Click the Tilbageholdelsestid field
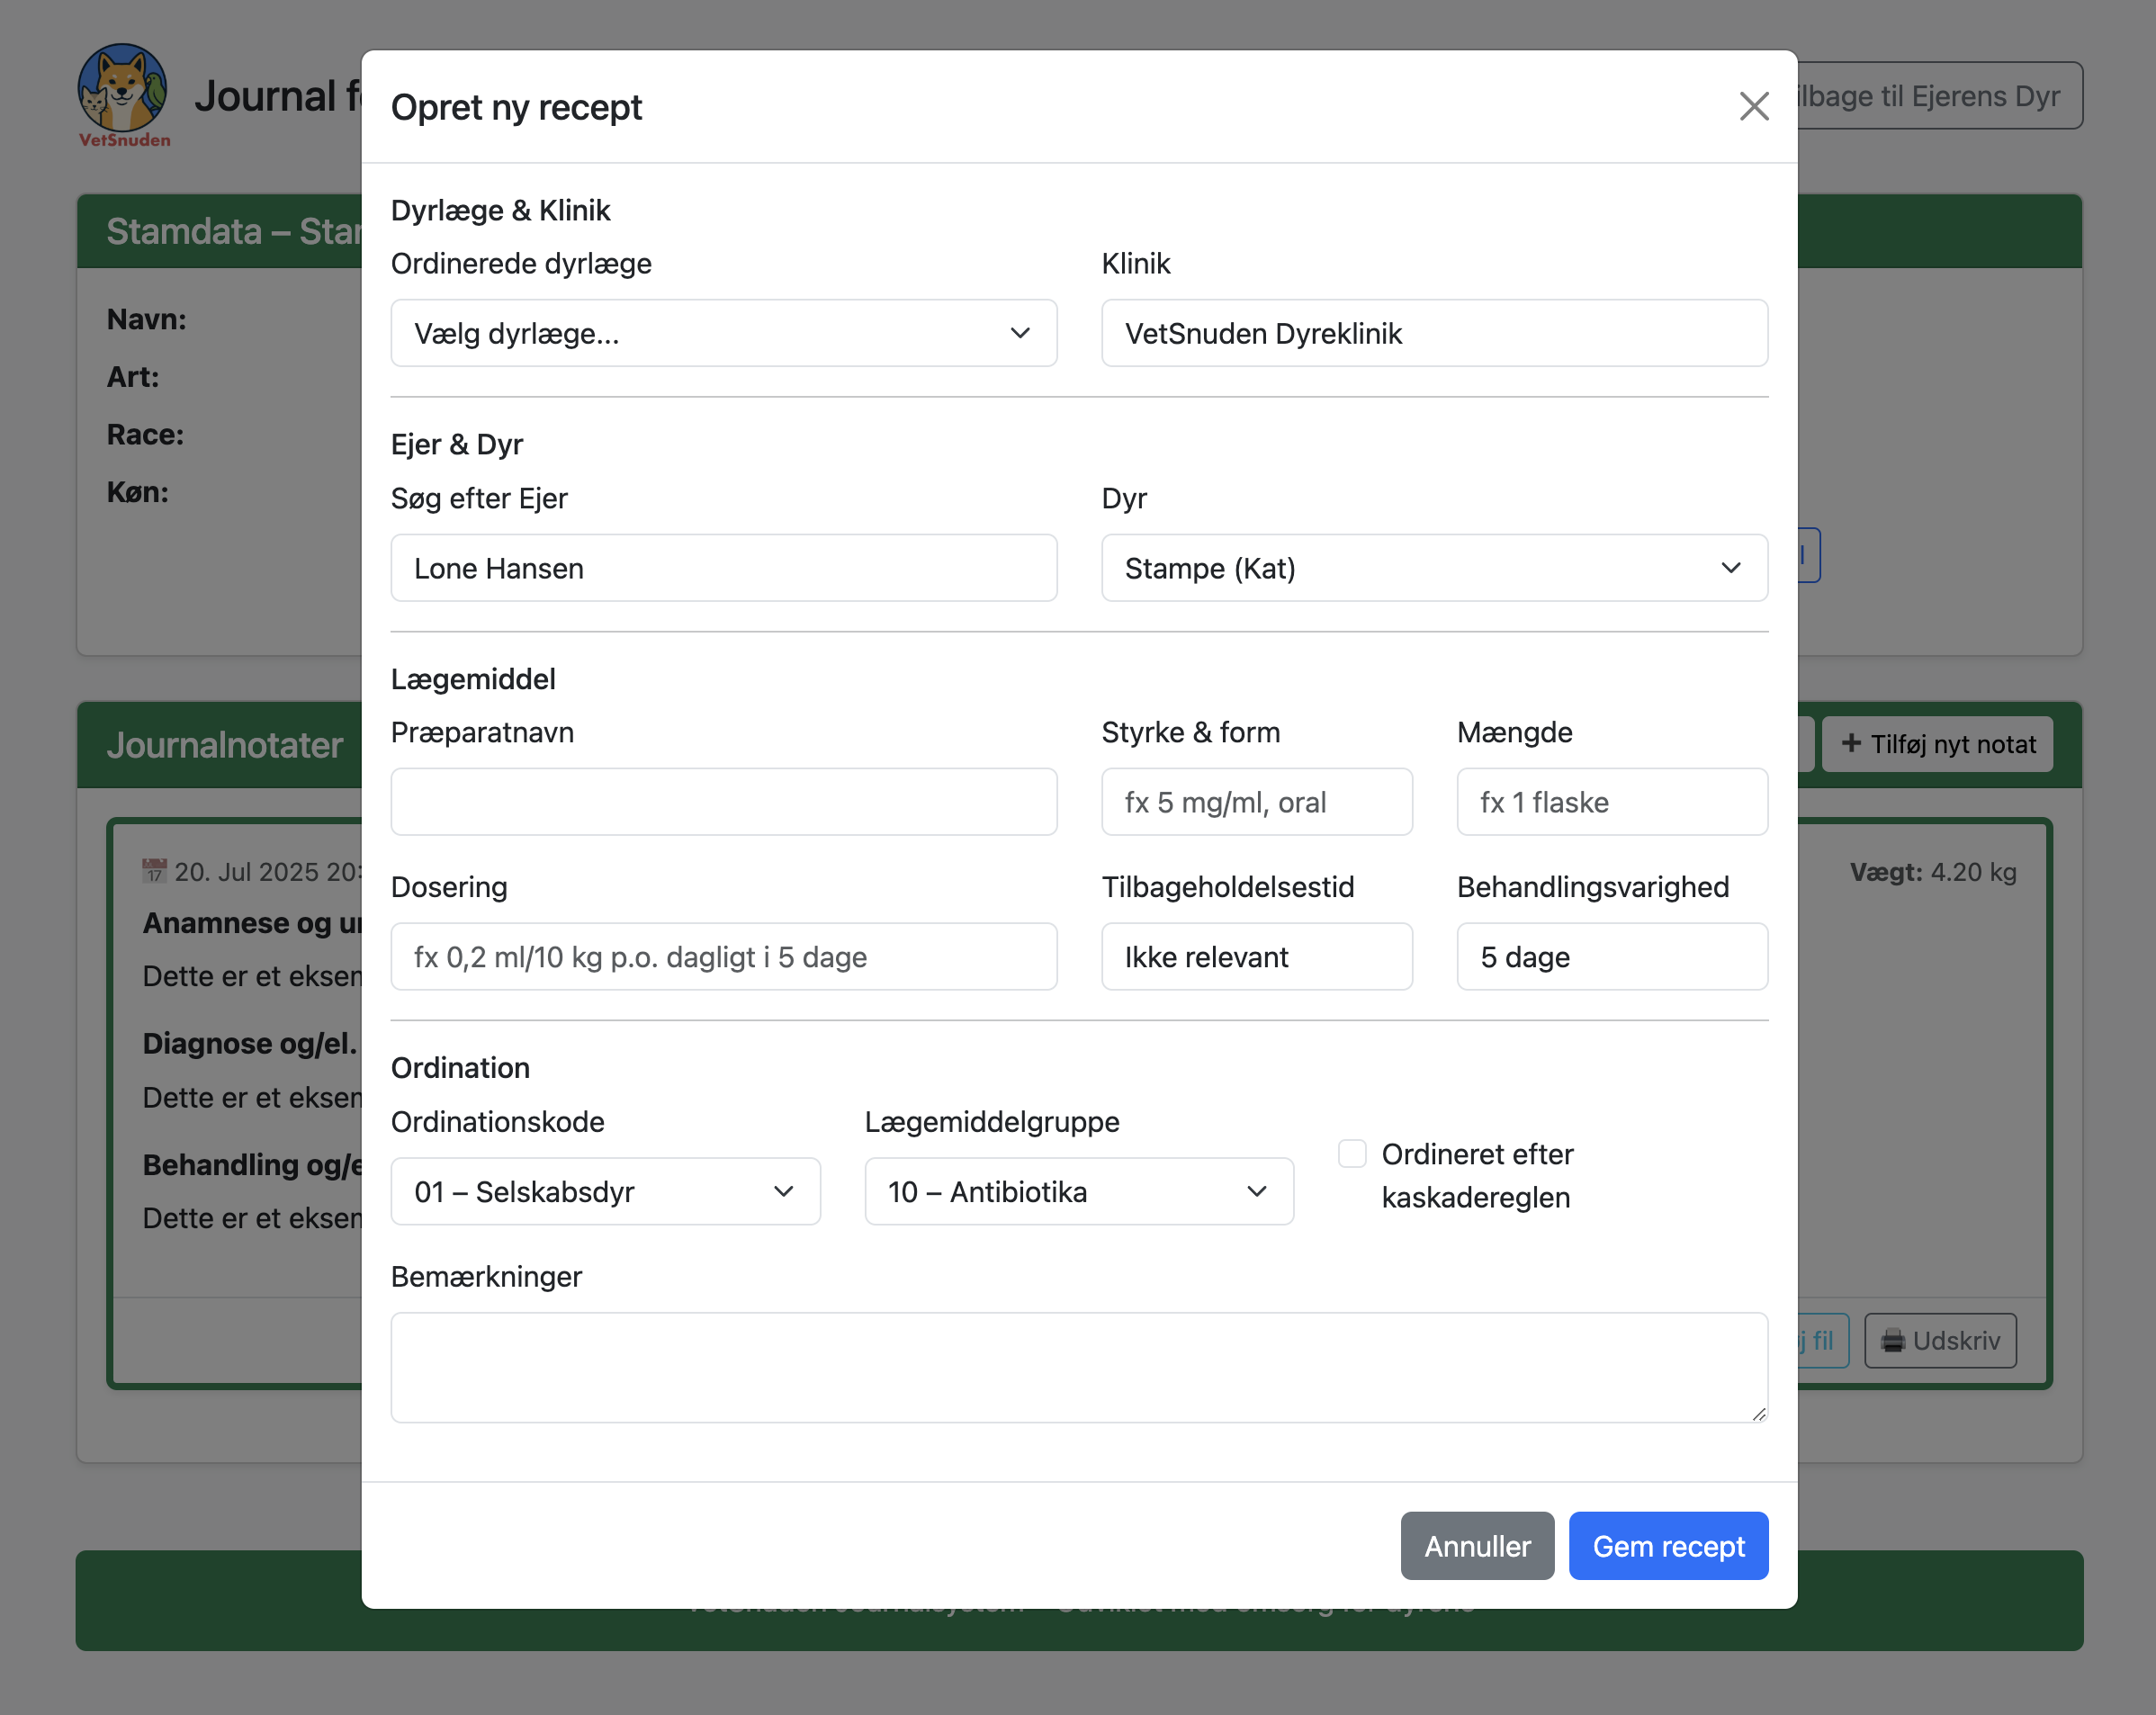 coord(1256,957)
